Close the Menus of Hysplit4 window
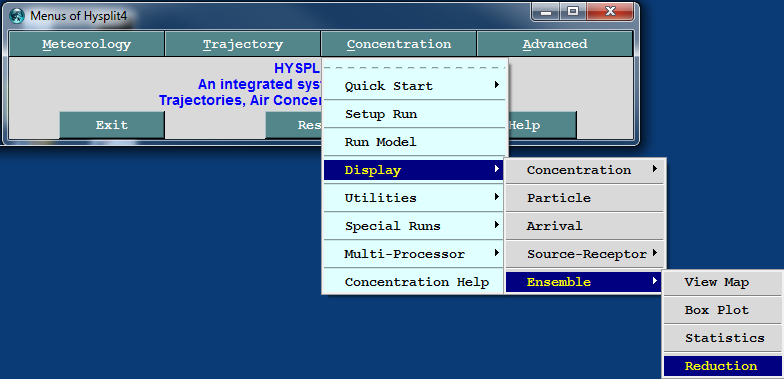784x379 pixels. [610, 12]
